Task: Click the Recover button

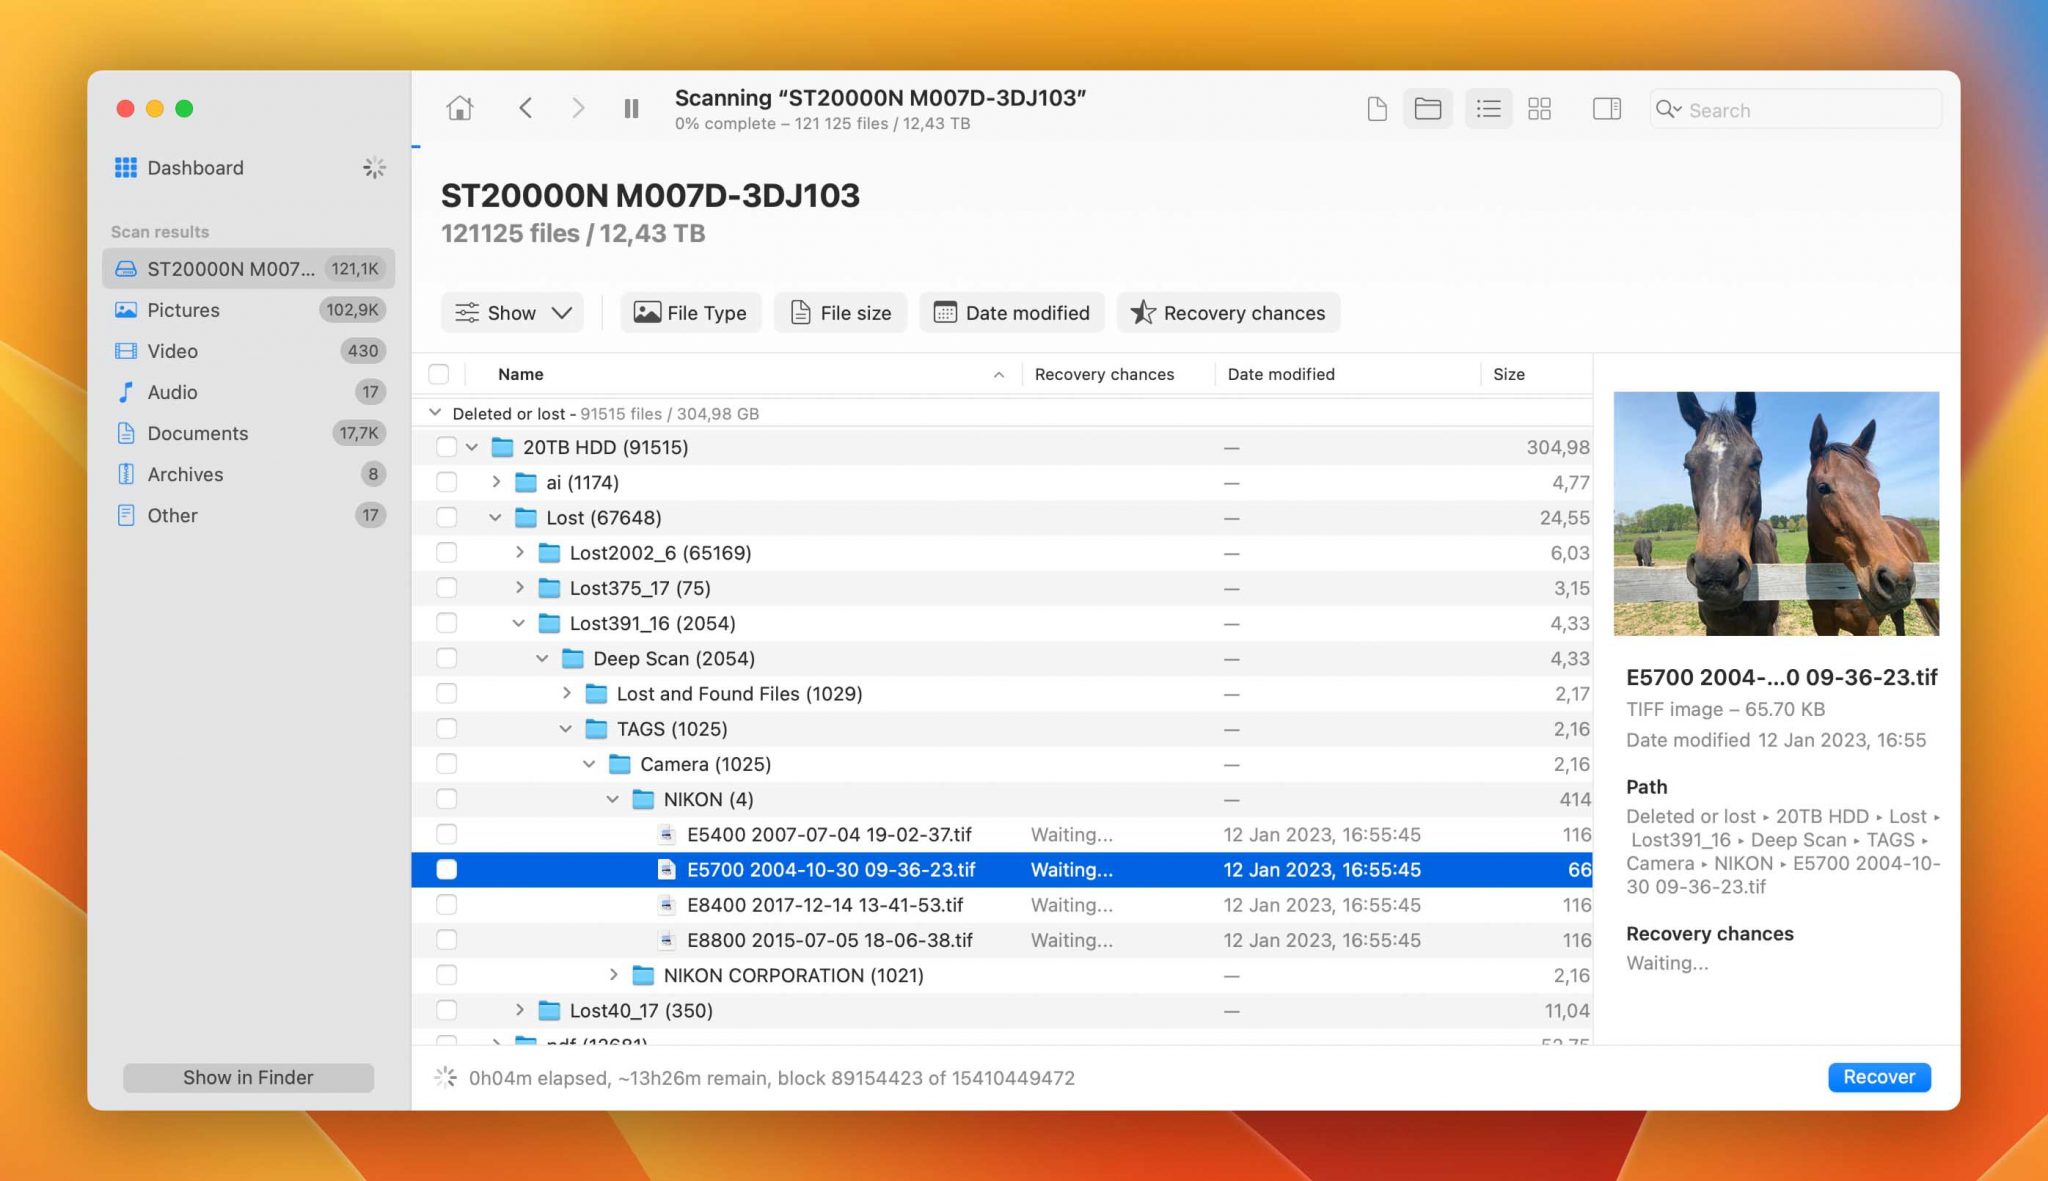Action: pyautogui.click(x=1878, y=1077)
